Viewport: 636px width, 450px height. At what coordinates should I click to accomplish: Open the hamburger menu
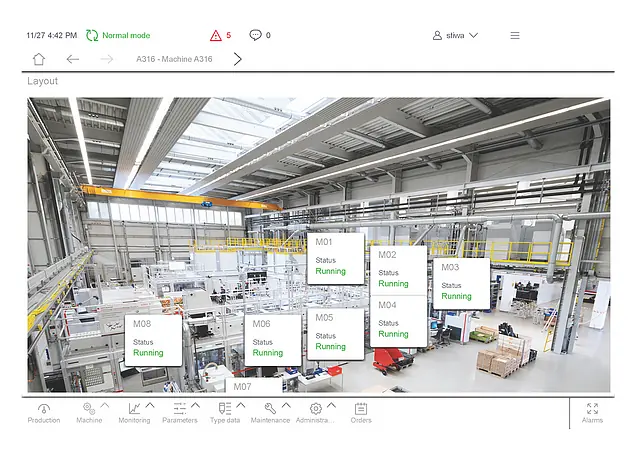pyautogui.click(x=515, y=36)
